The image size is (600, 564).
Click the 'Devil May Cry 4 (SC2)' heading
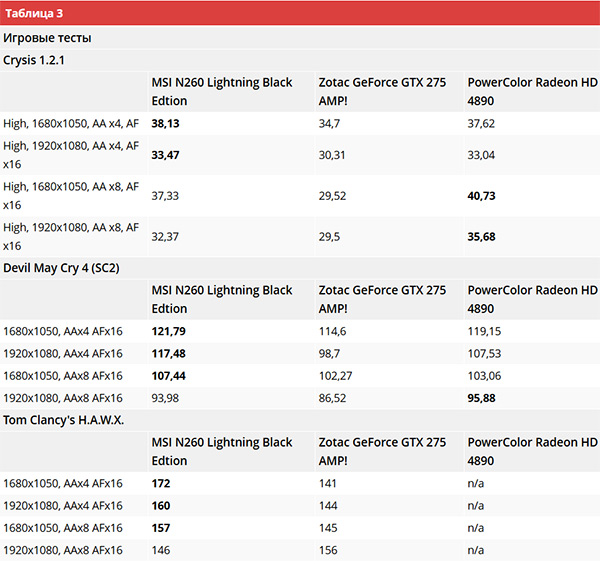coord(61,268)
